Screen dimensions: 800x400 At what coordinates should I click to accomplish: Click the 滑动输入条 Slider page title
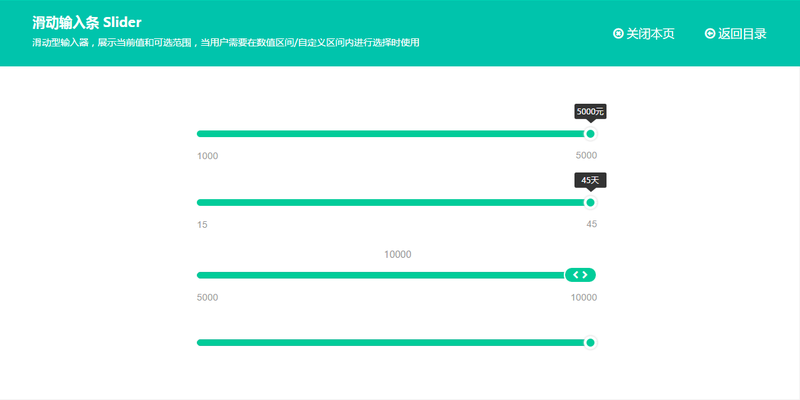click(x=87, y=22)
